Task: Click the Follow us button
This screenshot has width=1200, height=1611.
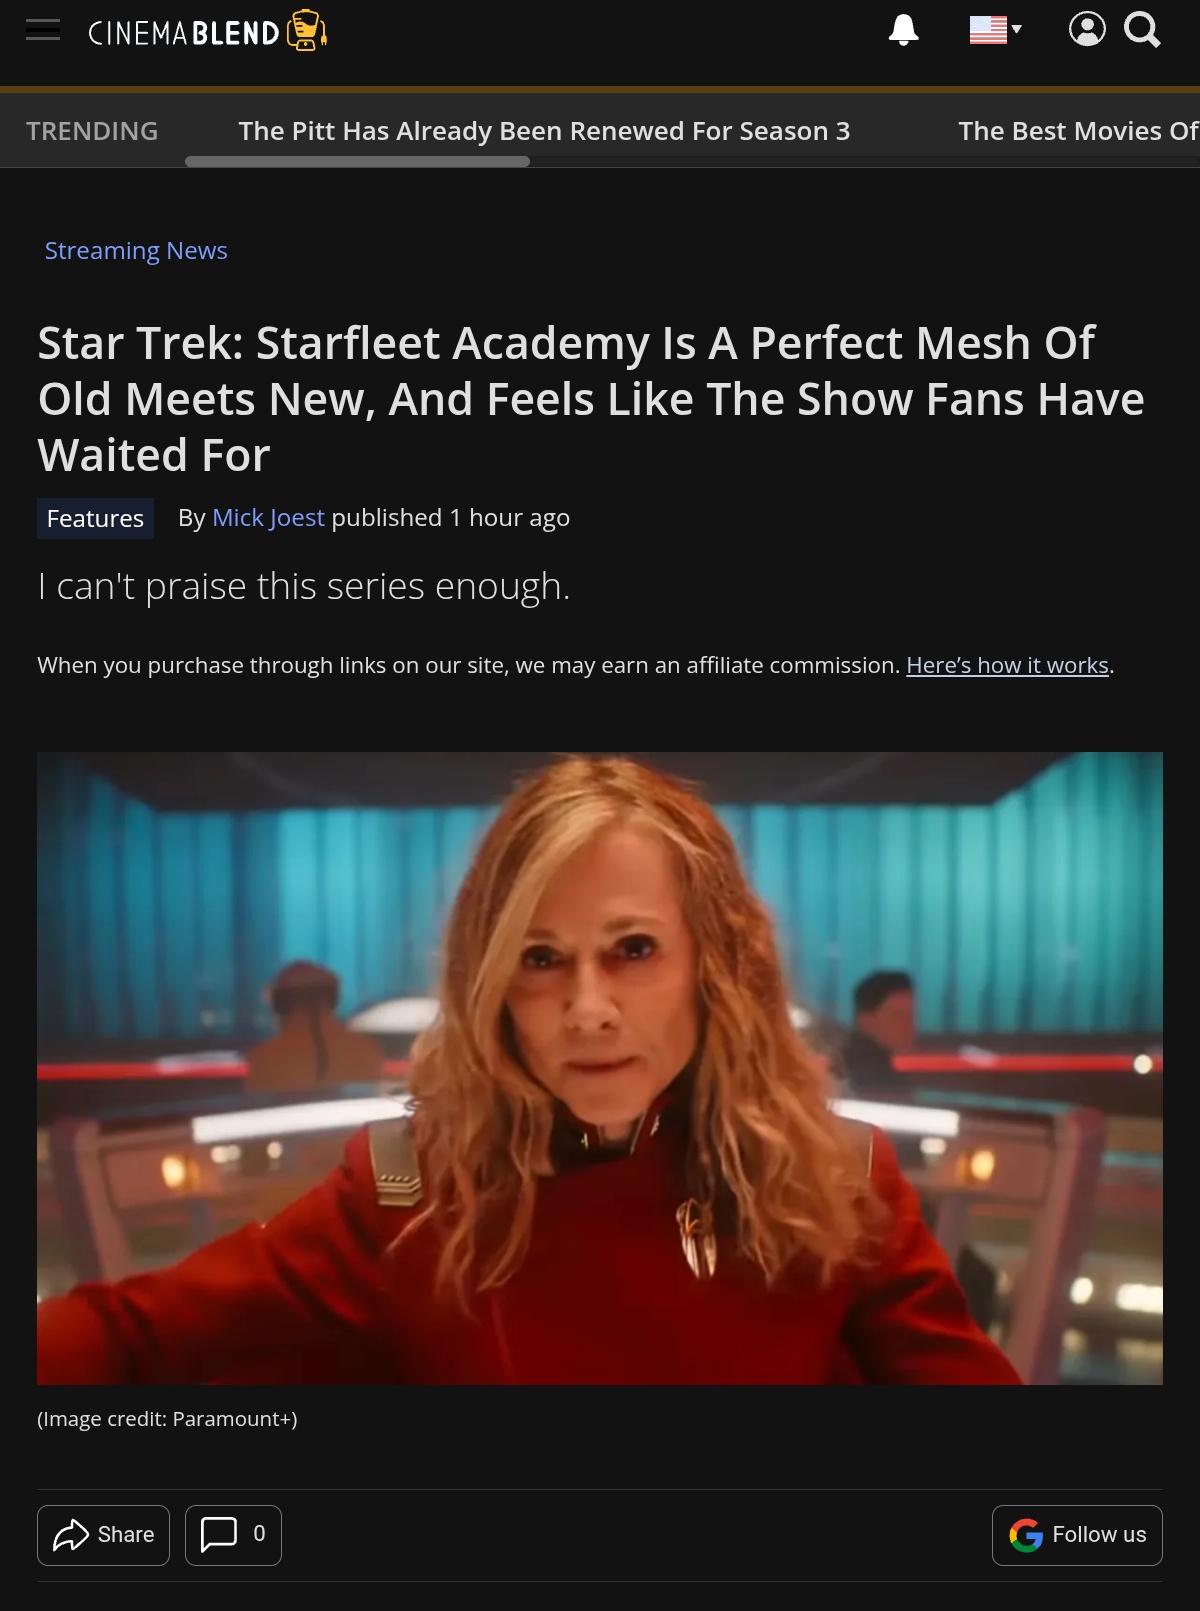Action: [1077, 1535]
